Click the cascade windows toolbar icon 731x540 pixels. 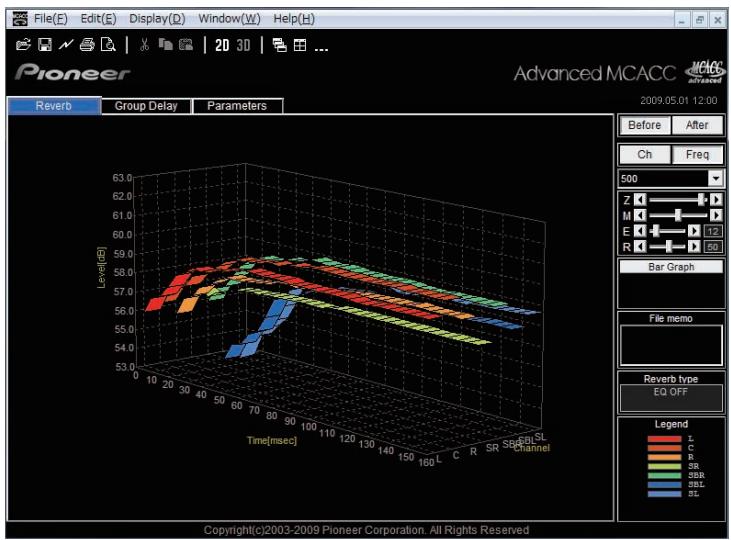[x=279, y=45]
